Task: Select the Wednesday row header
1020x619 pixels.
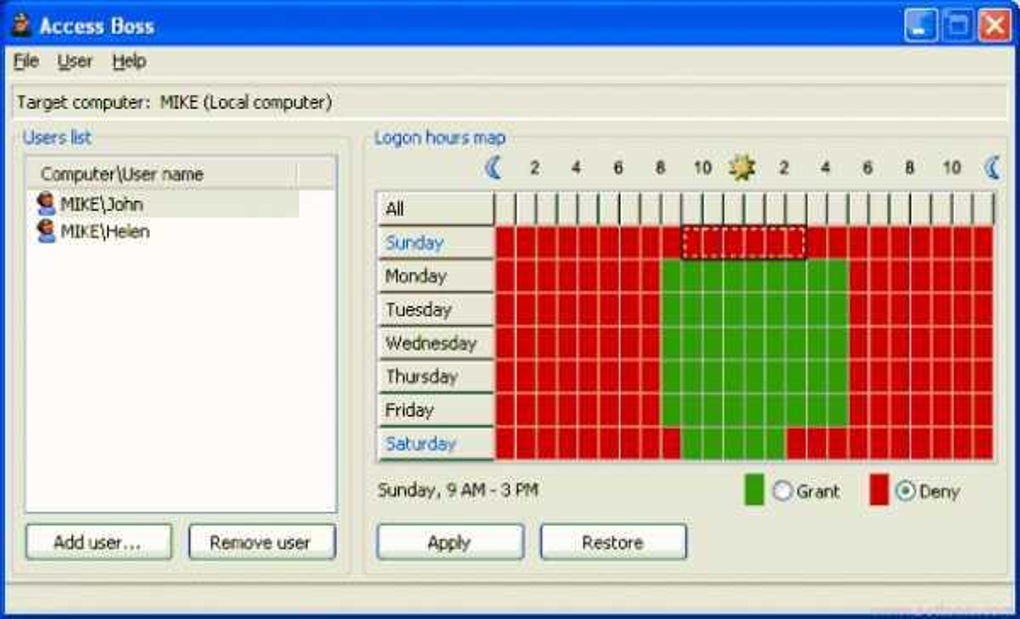Action: click(435, 343)
